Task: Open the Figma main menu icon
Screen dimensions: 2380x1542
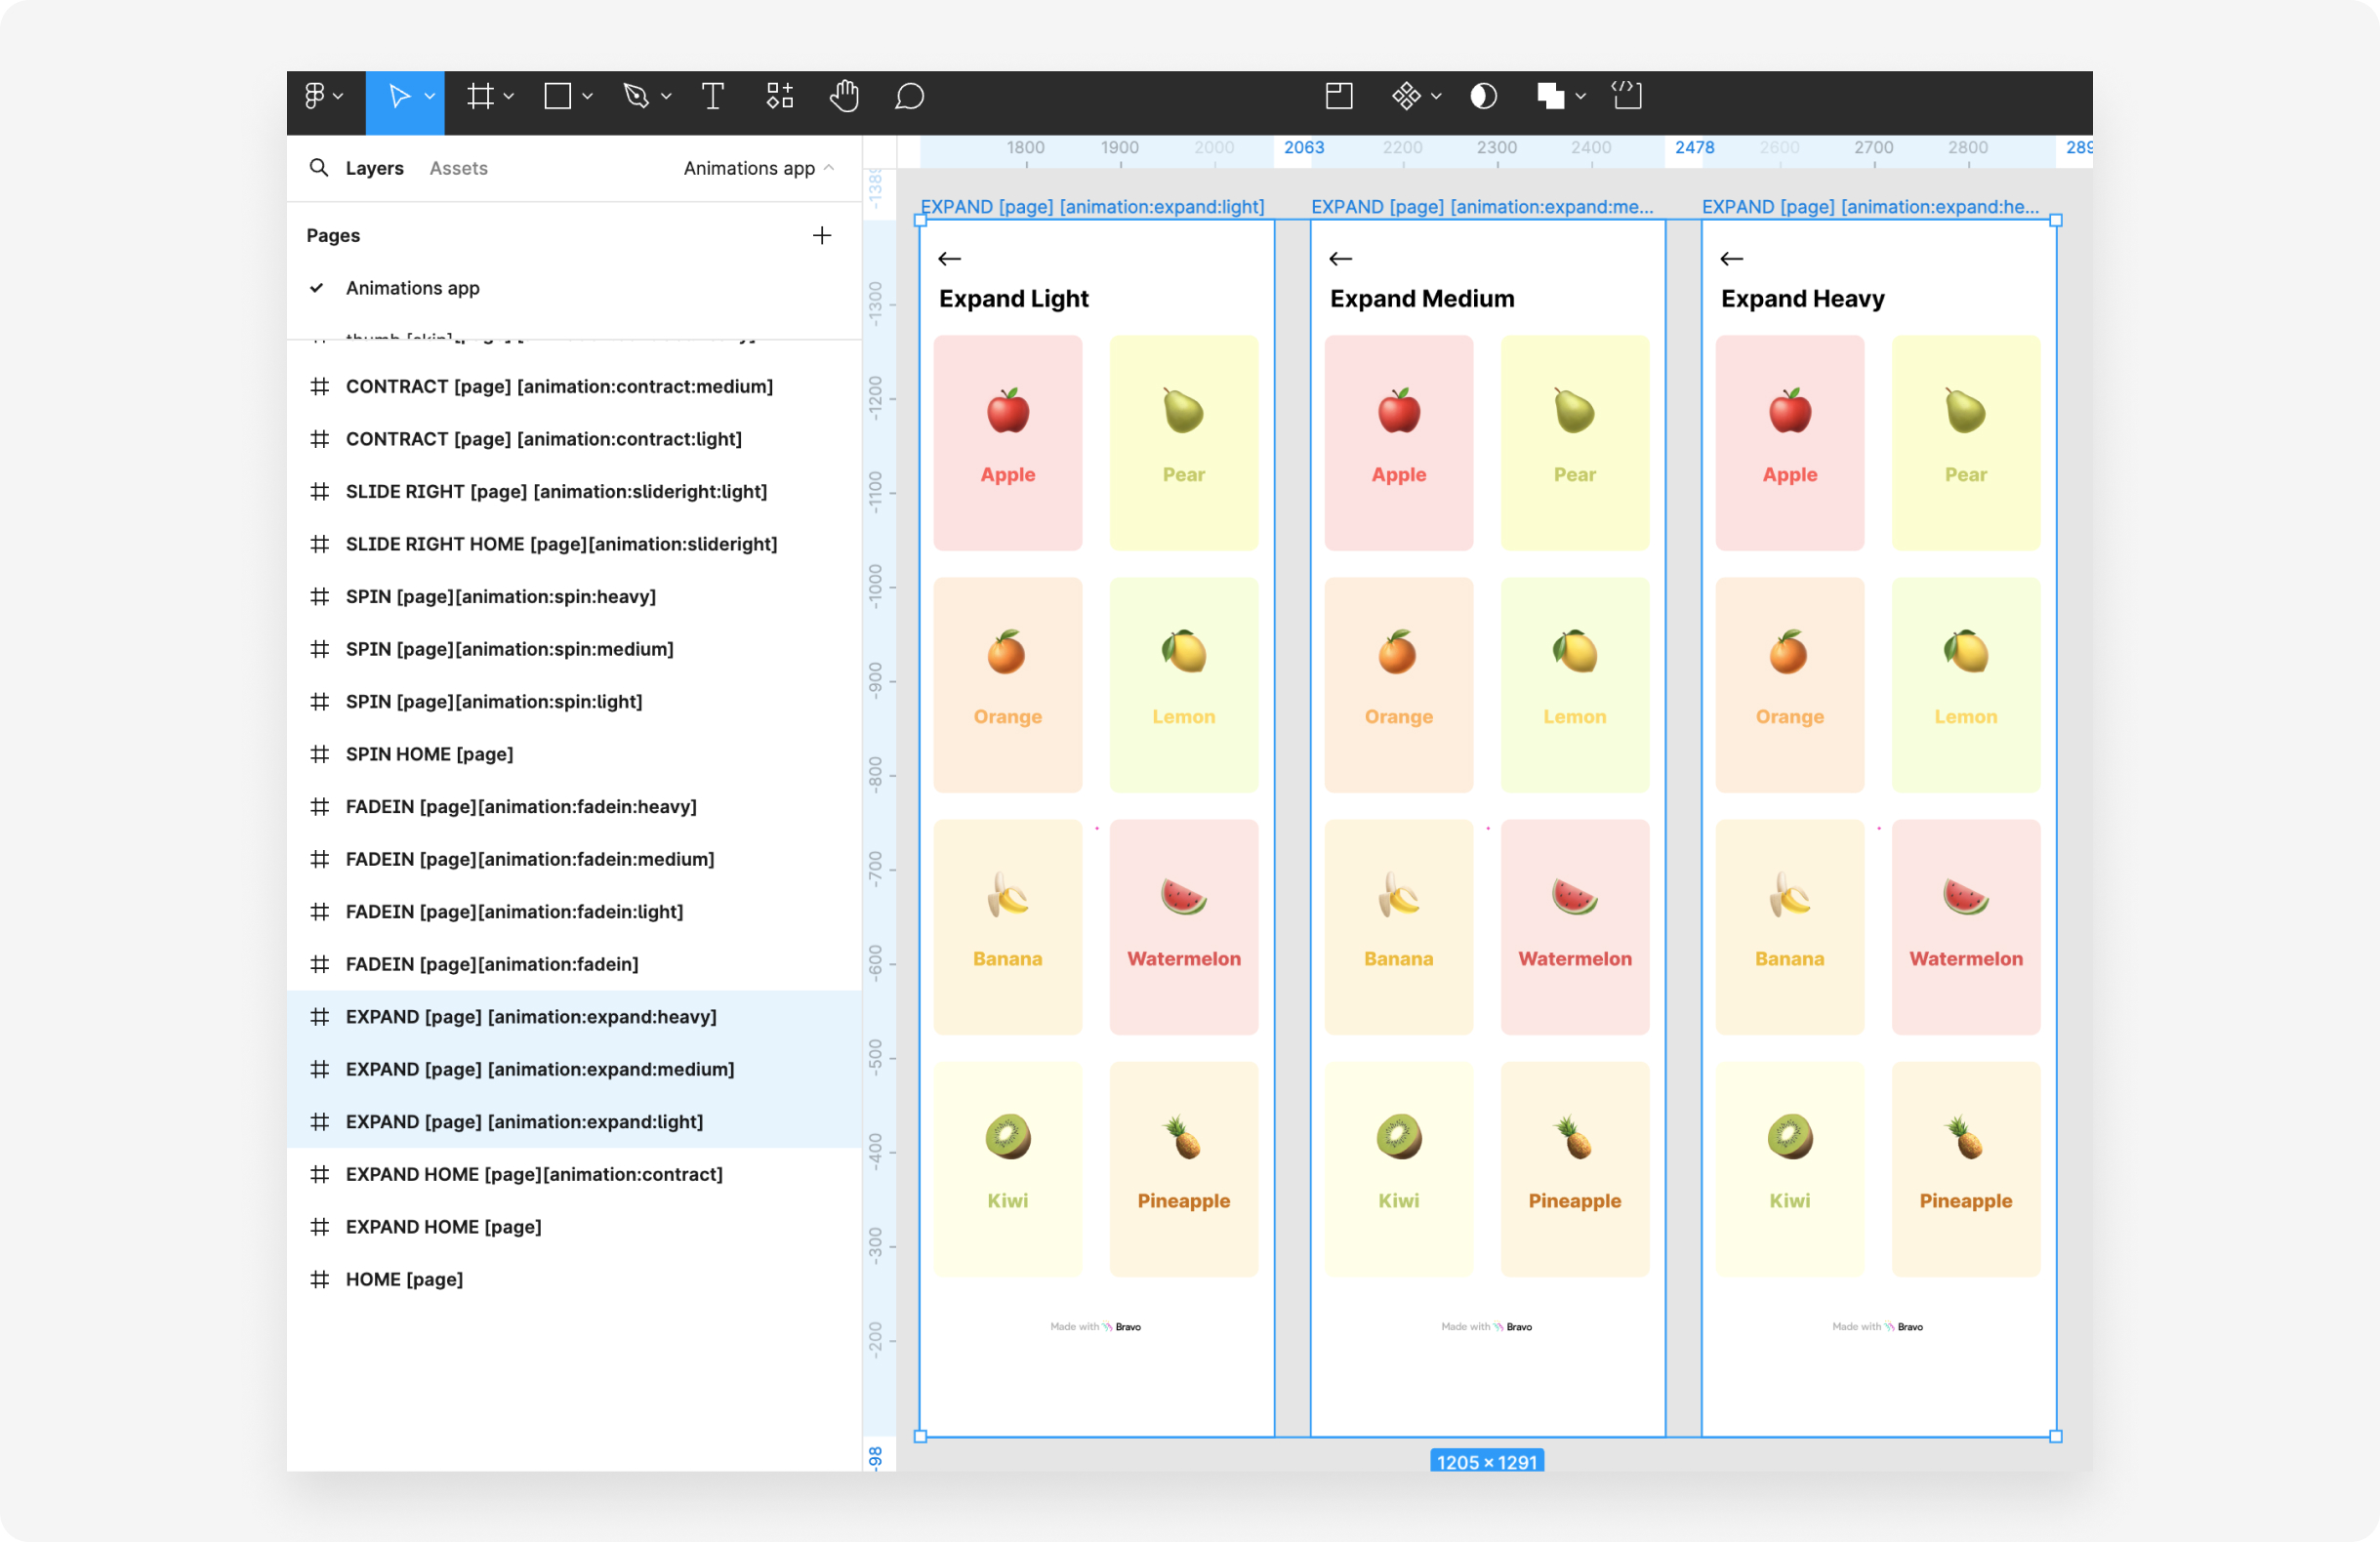Action: tap(315, 97)
